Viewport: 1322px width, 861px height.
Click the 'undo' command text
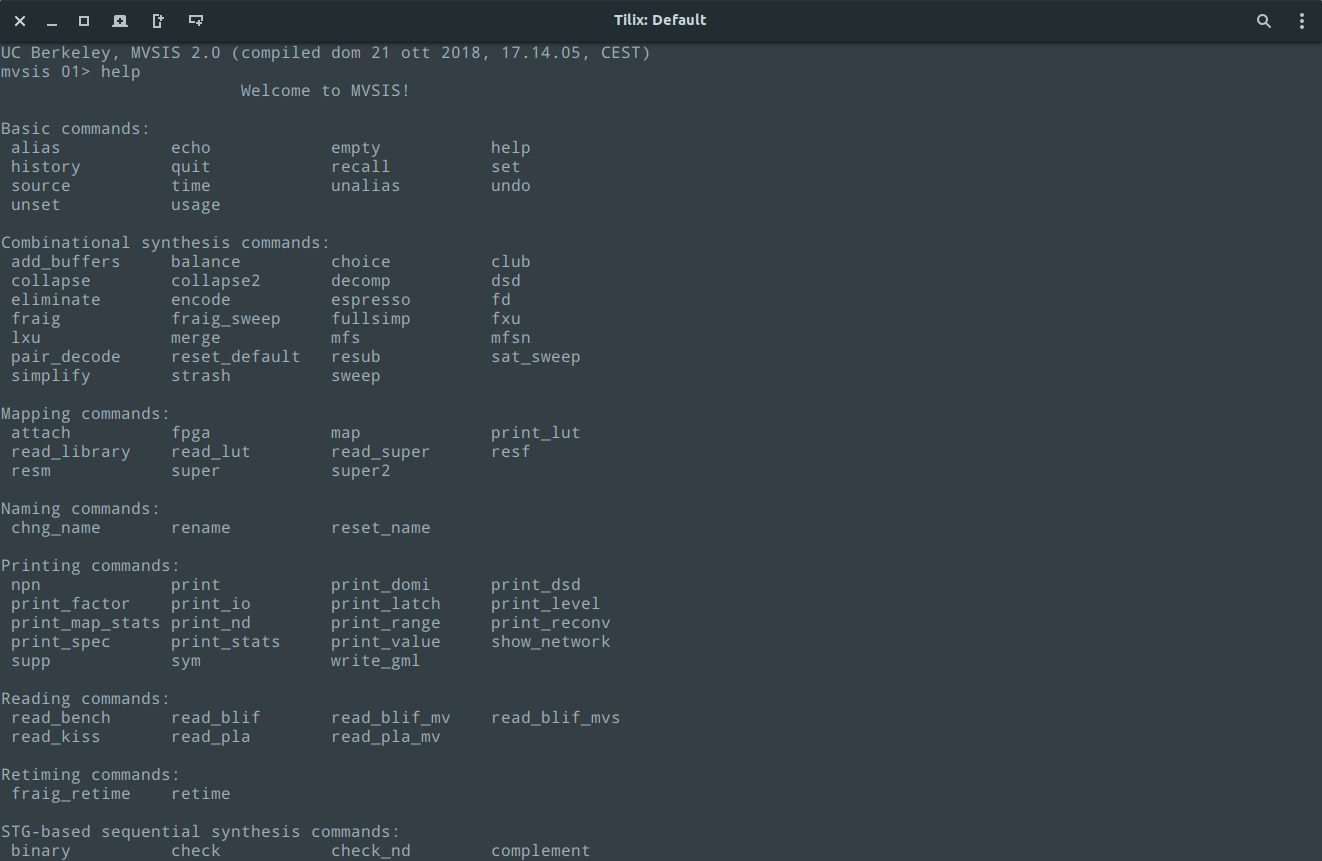click(511, 186)
